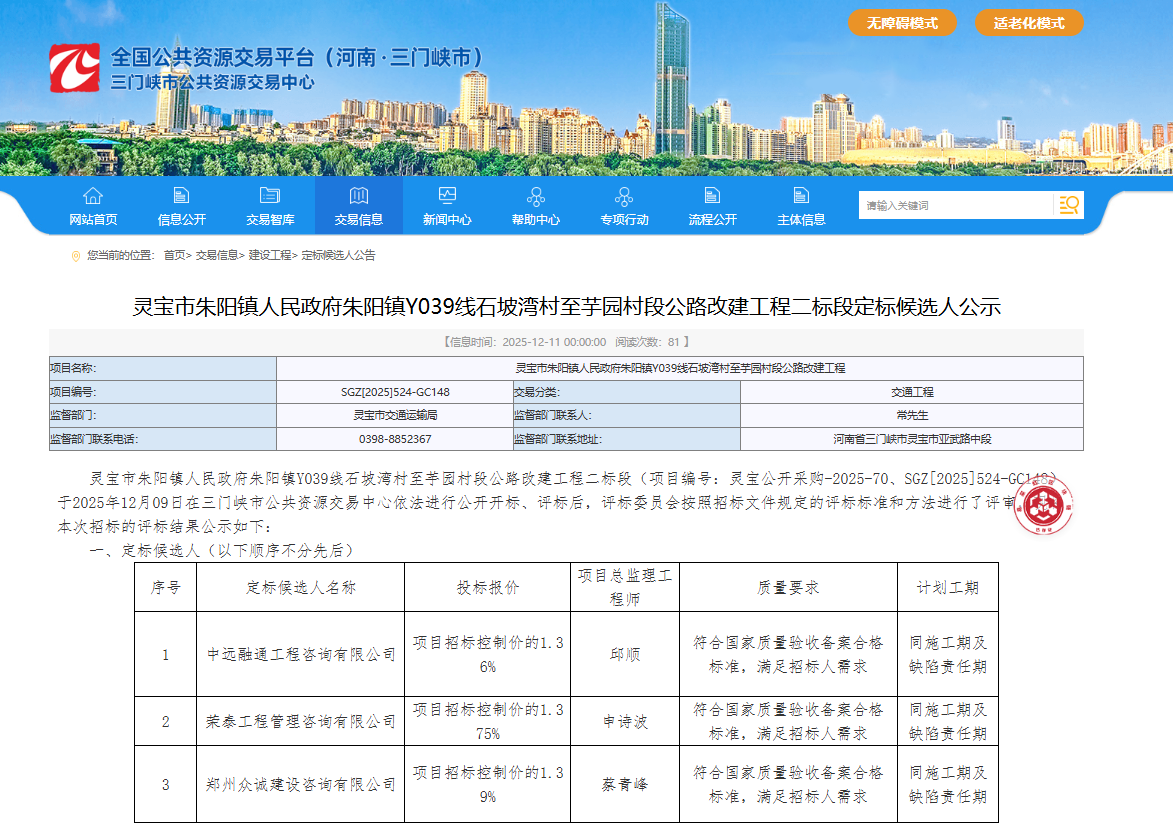Click 定标候选人公告 breadcrumb link
The height and width of the screenshot is (828, 1173).
click(x=338, y=256)
